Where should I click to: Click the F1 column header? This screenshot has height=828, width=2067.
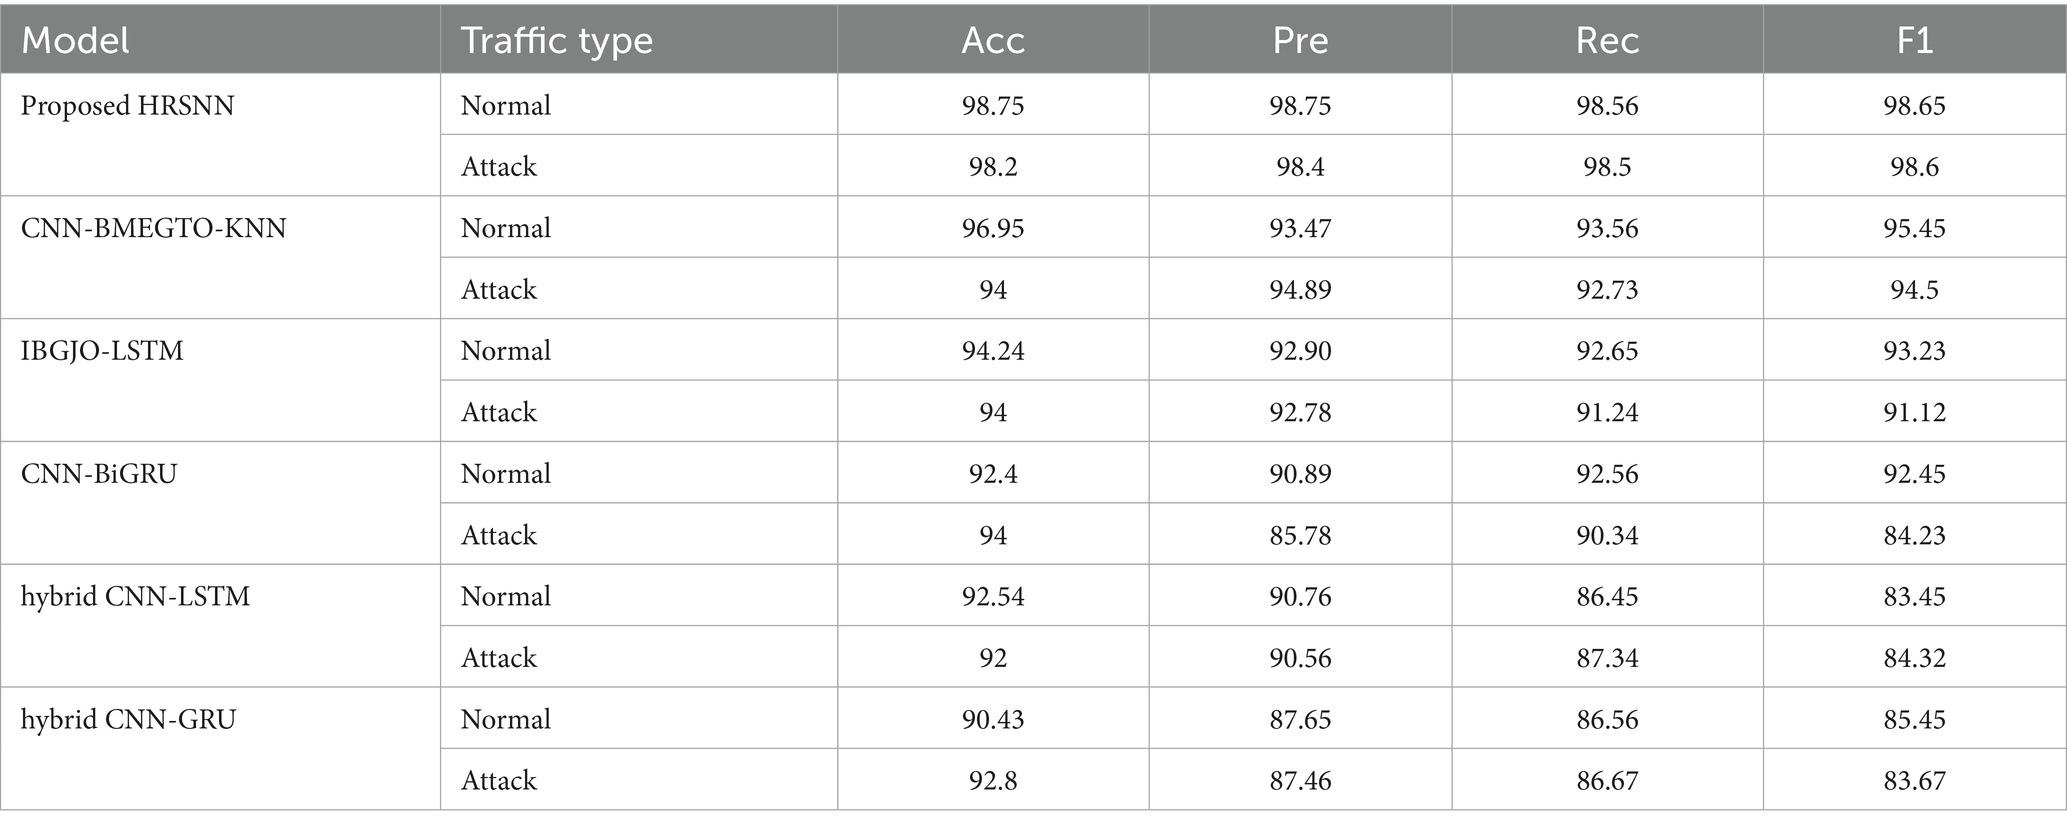(1914, 40)
